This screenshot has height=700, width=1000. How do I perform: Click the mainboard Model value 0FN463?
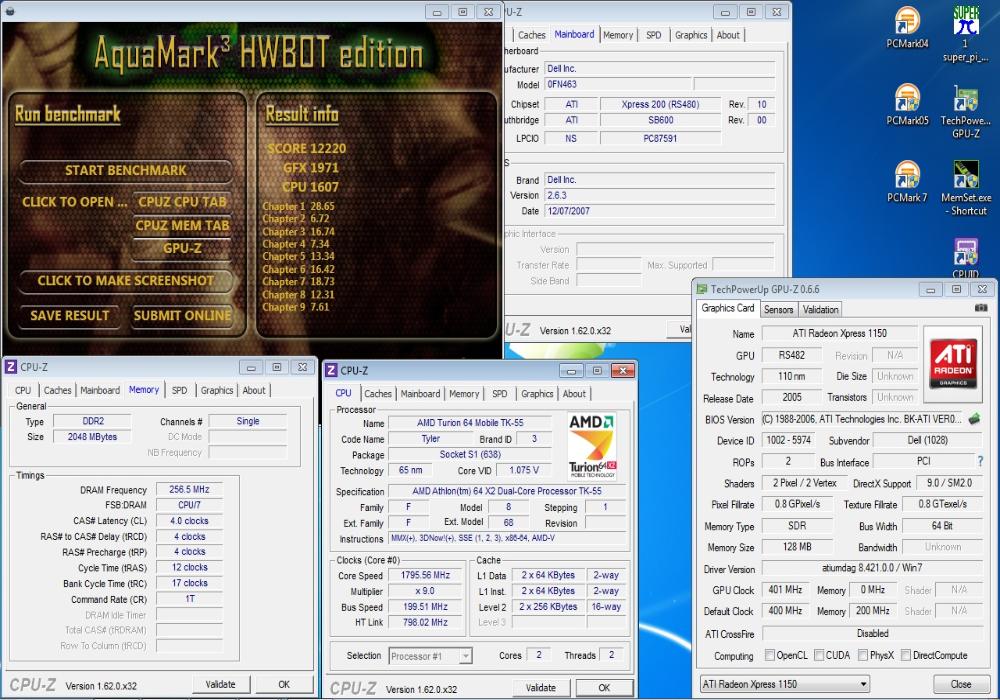click(x=617, y=84)
